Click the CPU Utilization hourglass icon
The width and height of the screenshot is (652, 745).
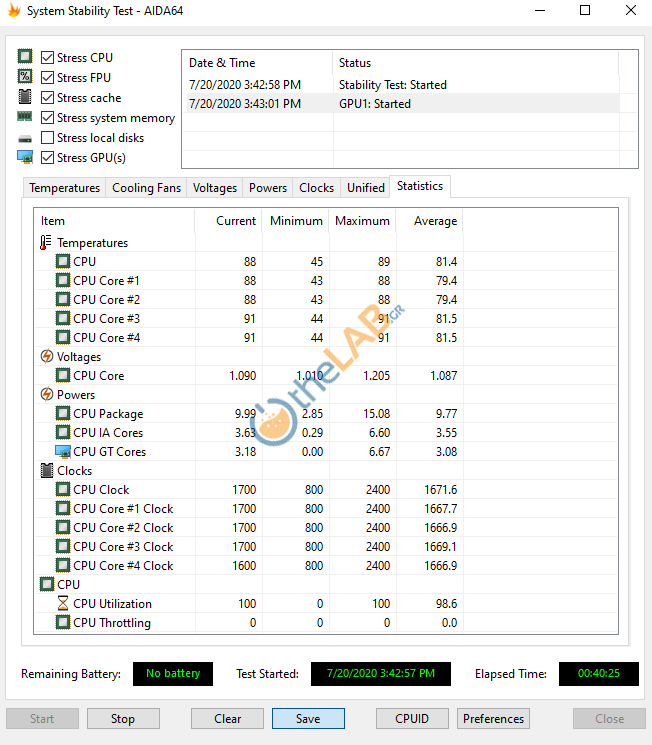(63, 603)
